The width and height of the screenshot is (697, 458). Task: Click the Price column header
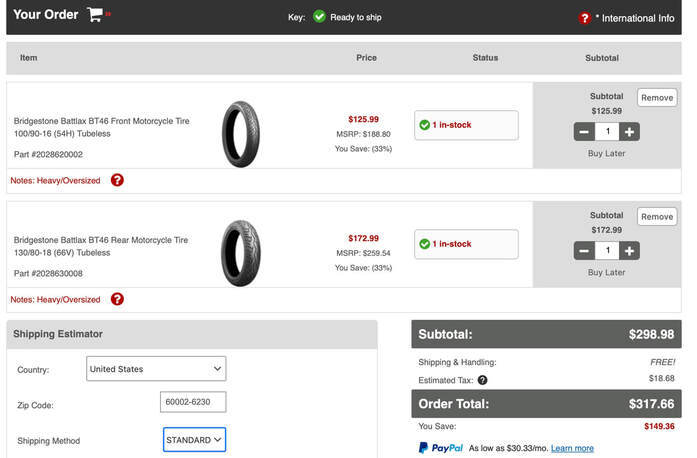366,58
